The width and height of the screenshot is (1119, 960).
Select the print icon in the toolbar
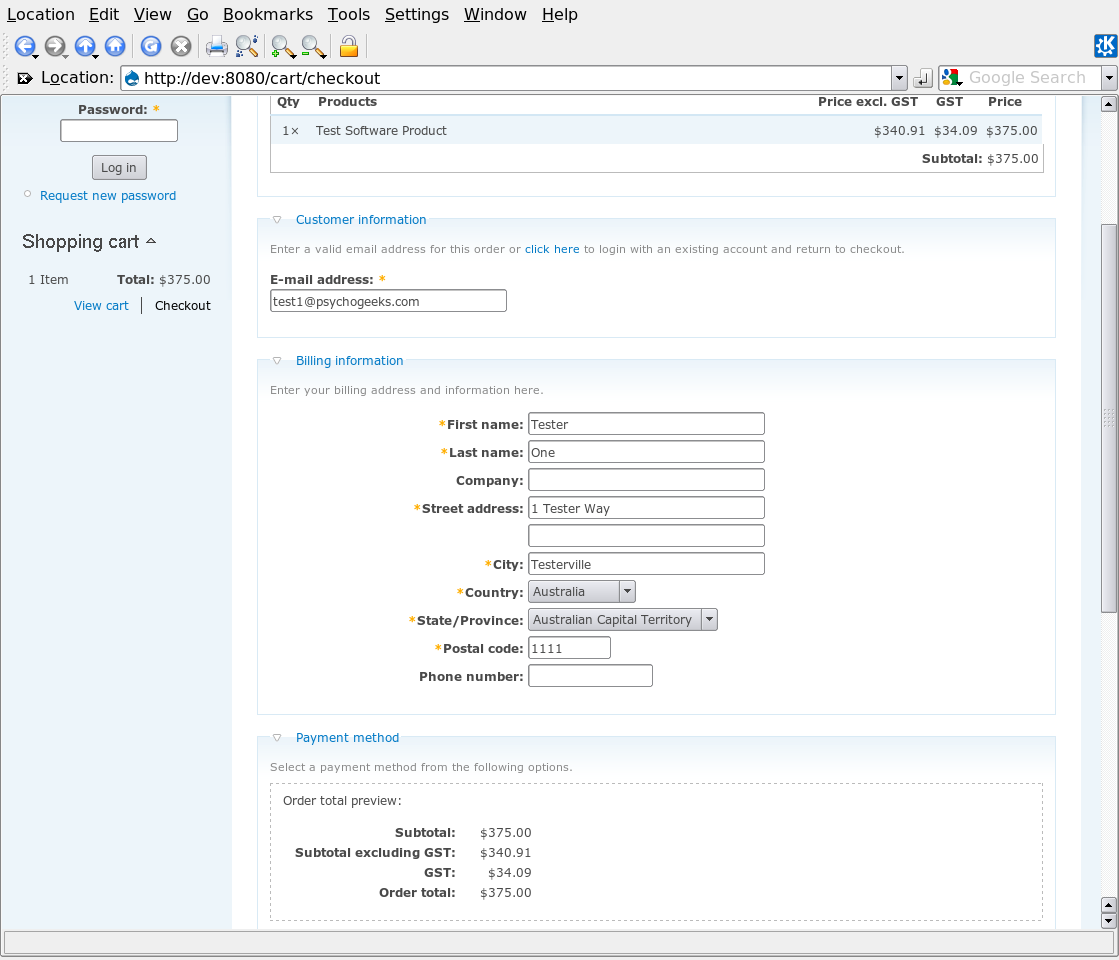(216, 46)
